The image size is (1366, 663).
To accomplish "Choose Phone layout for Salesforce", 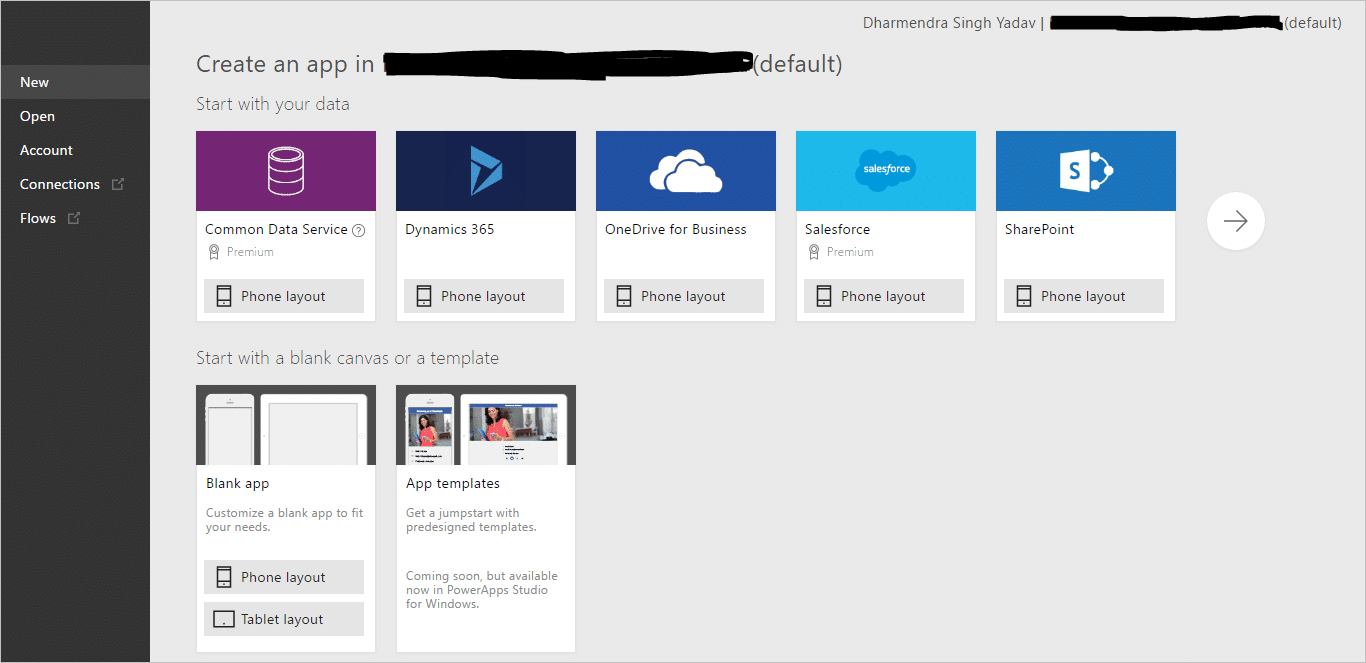I will (884, 296).
